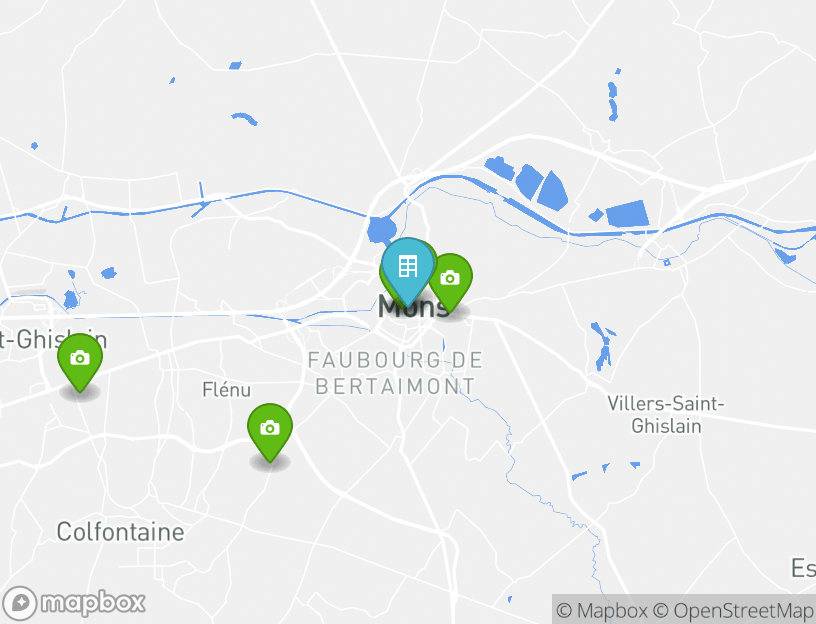Image resolution: width=816 pixels, height=624 pixels.
Task: Click the Colfontaine town label
Action: (x=120, y=532)
